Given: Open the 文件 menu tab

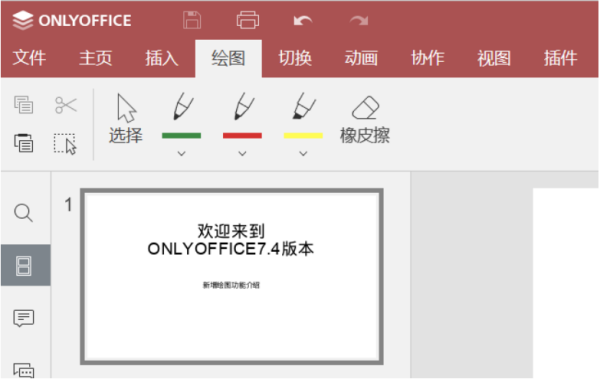Looking at the screenshot, I should (29, 58).
